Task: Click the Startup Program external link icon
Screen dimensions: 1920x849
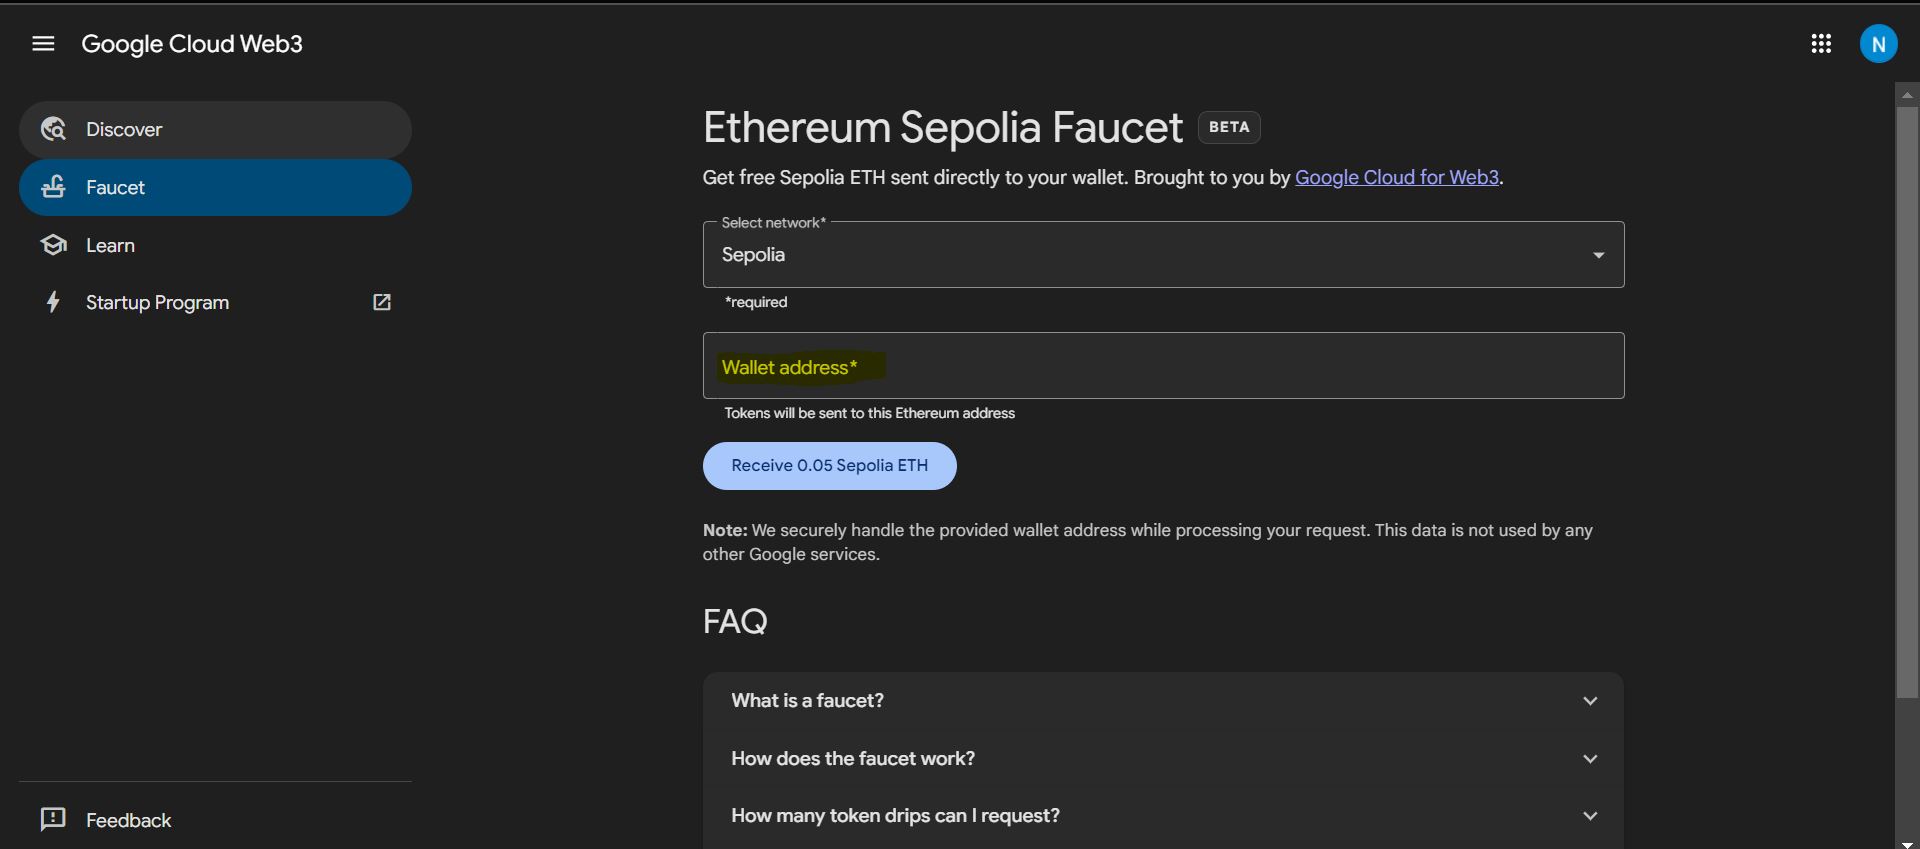Action: click(382, 302)
